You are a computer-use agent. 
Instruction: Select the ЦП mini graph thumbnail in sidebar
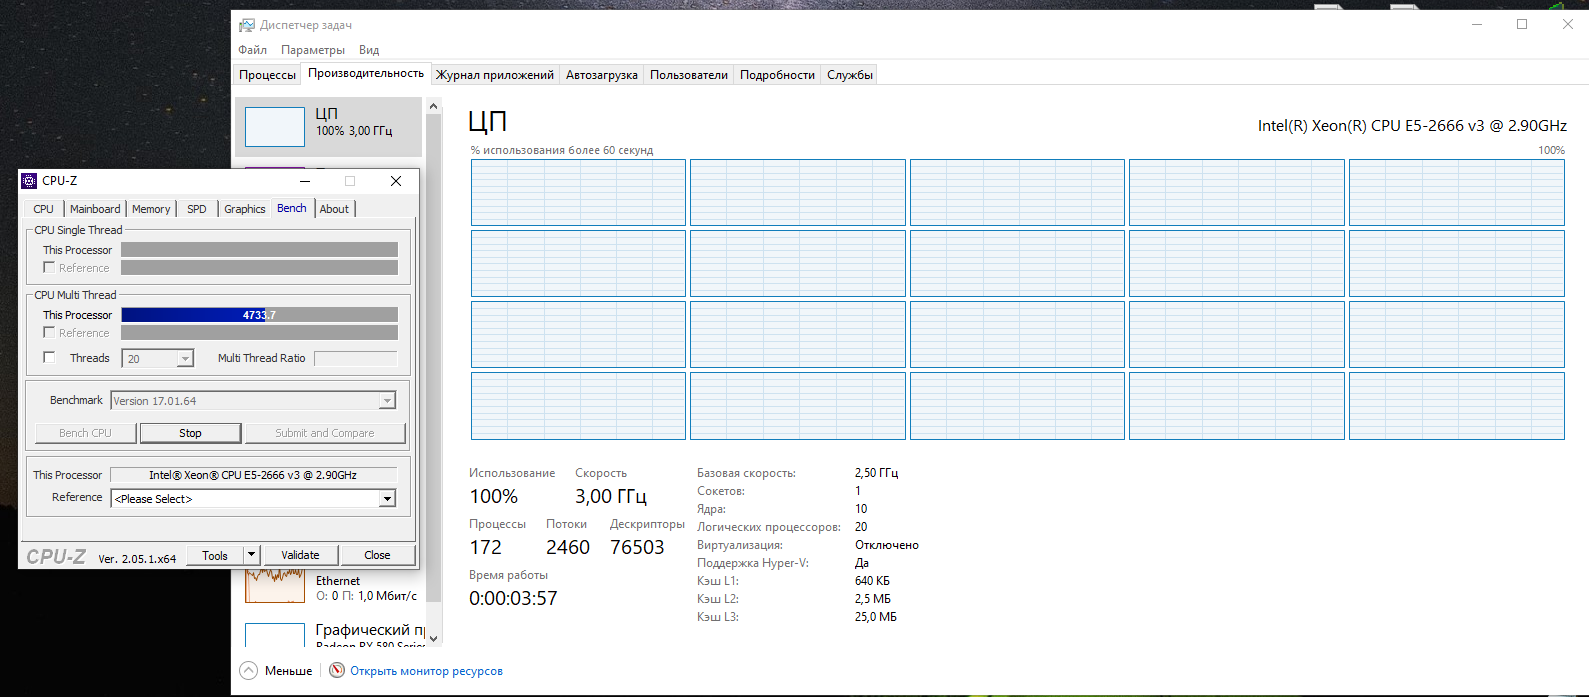click(x=275, y=127)
